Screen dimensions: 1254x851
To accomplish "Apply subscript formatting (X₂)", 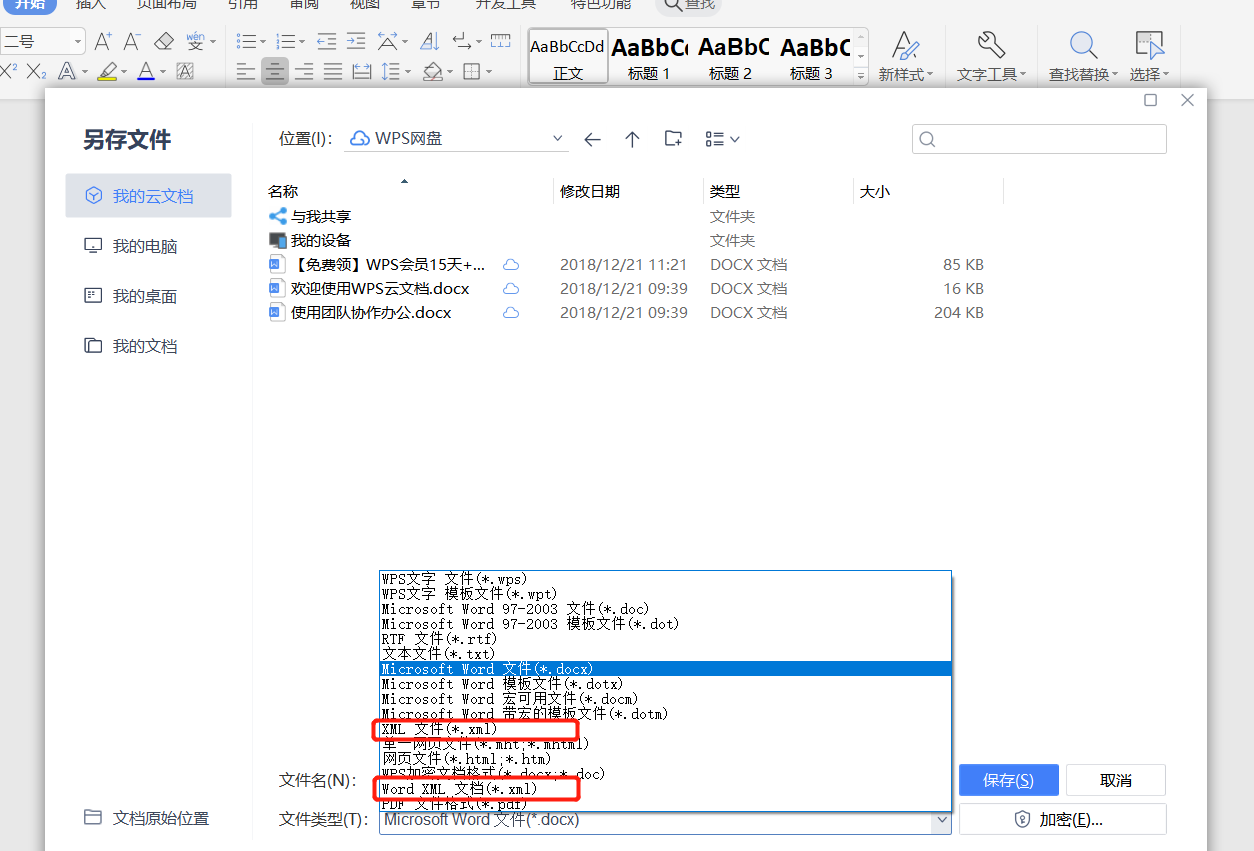I will (36, 71).
